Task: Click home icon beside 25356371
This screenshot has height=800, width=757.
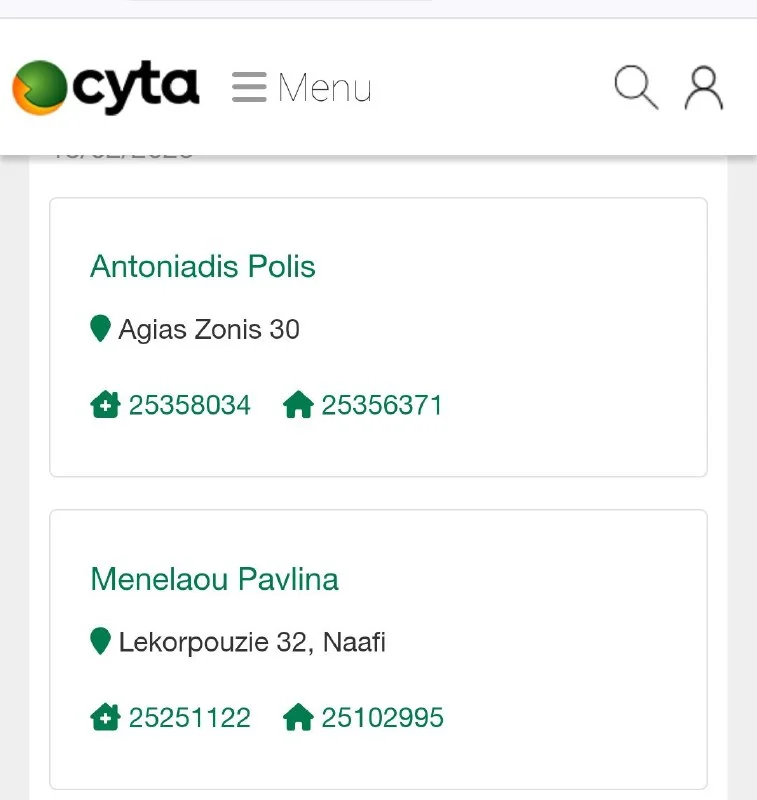Action: click(x=298, y=405)
